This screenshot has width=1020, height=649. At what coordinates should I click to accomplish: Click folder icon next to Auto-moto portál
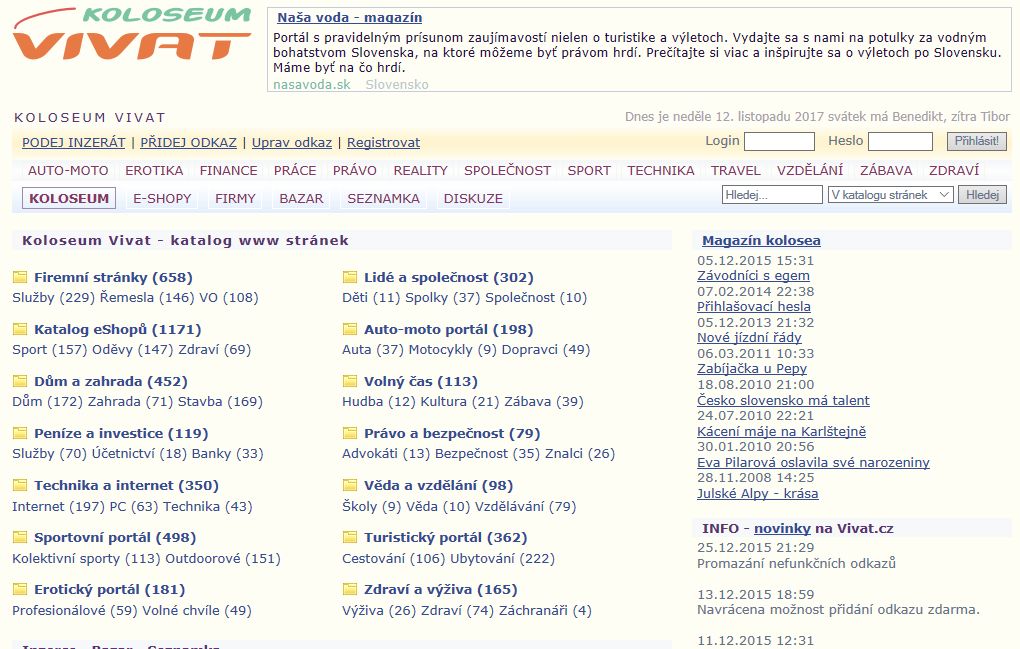[350, 330]
